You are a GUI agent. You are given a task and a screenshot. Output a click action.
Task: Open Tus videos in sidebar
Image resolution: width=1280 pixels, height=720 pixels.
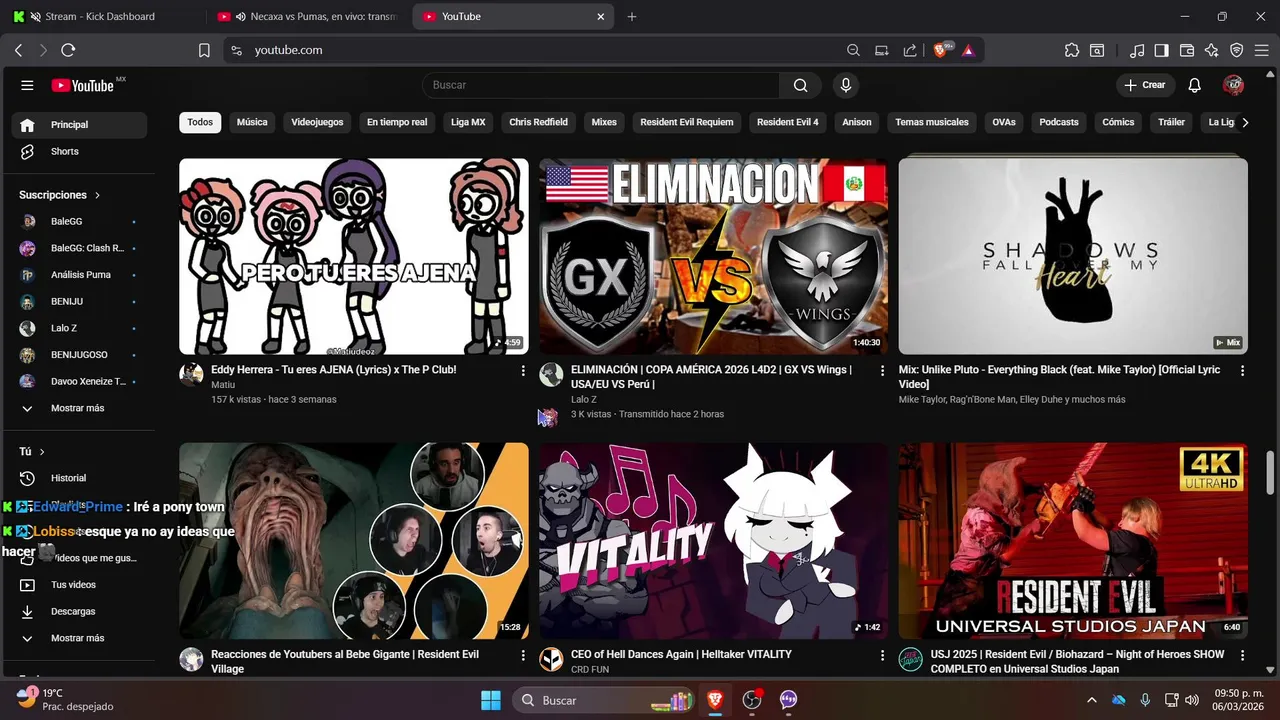pyautogui.click(x=79, y=584)
